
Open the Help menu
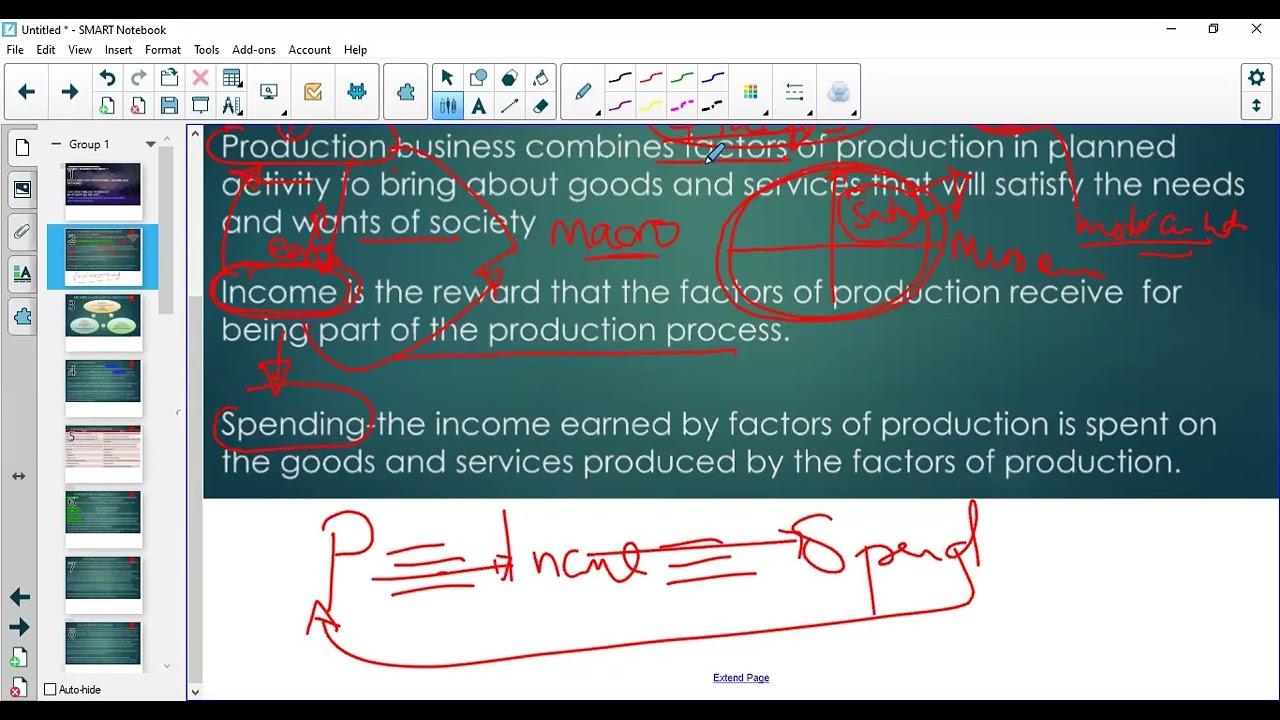pyautogui.click(x=355, y=50)
